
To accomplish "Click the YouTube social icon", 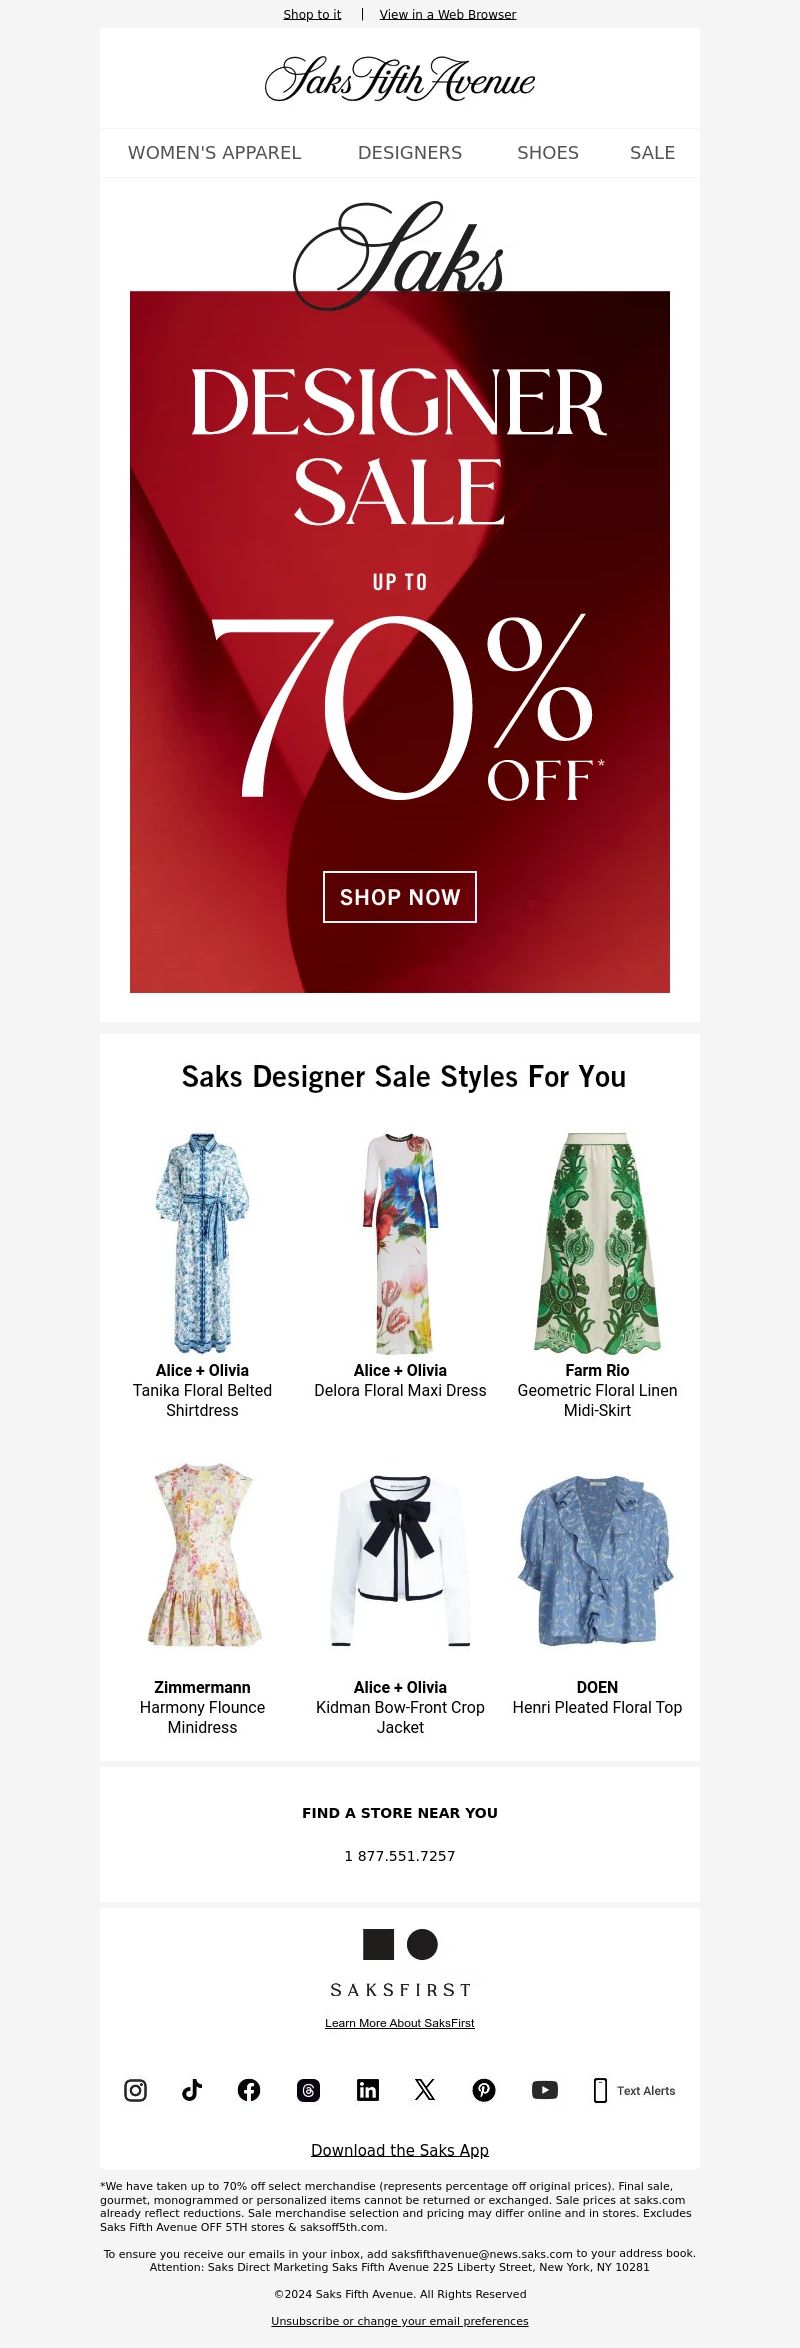I will pyautogui.click(x=545, y=2090).
